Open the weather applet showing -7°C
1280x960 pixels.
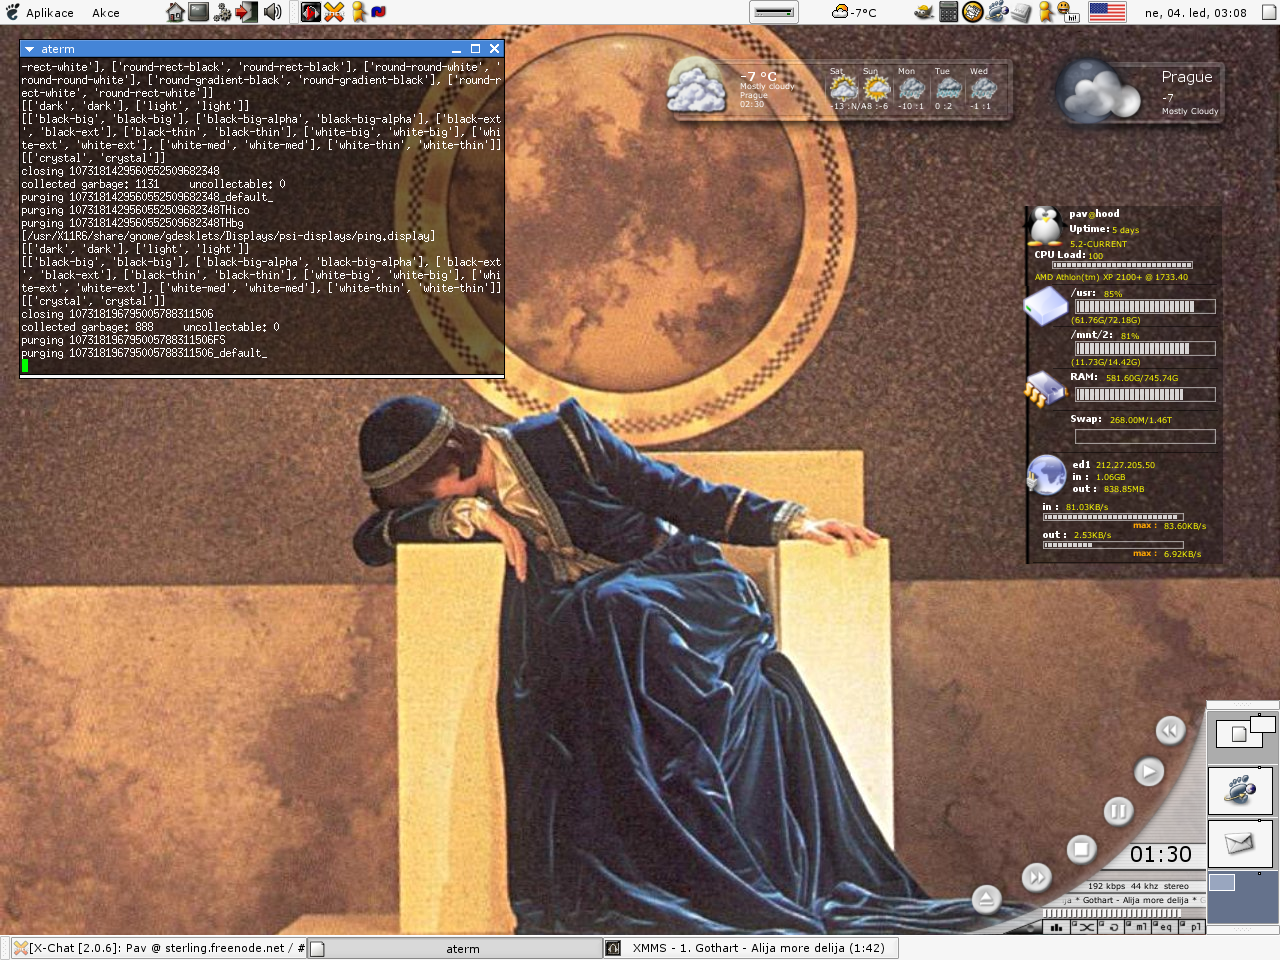tap(854, 12)
